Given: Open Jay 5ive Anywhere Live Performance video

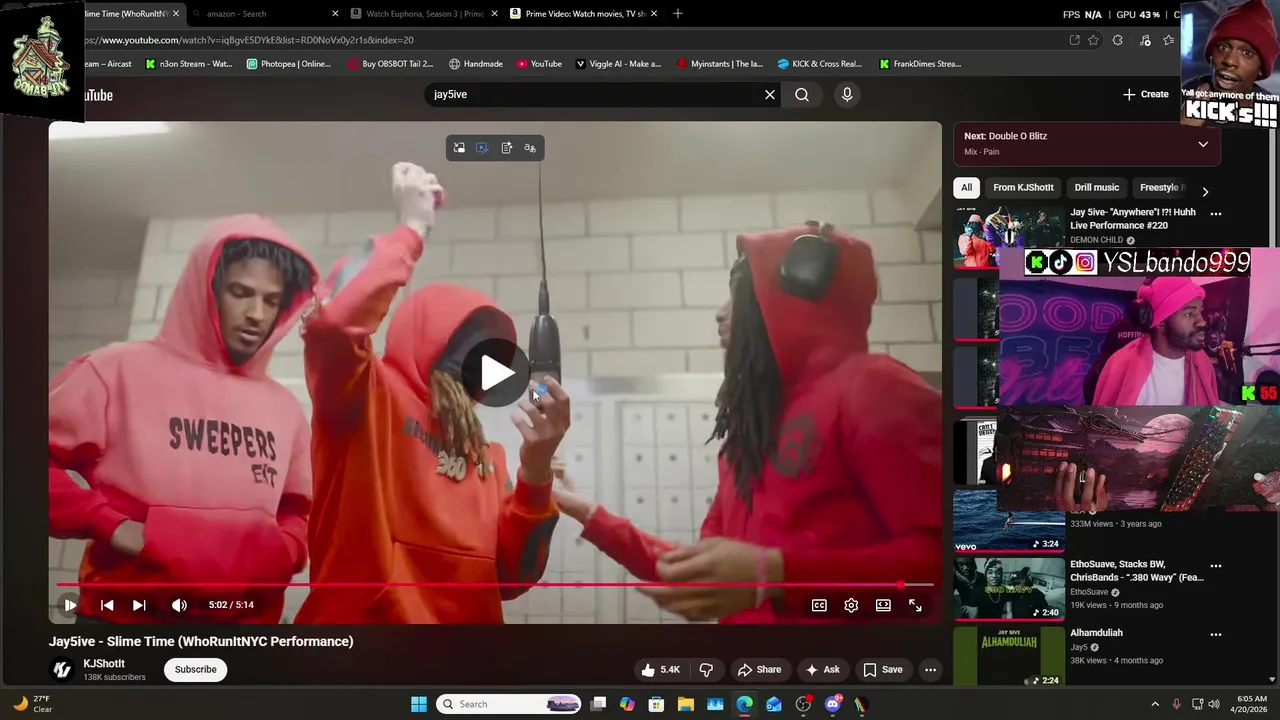Looking at the screenshot, I should tap(1133, 219).
